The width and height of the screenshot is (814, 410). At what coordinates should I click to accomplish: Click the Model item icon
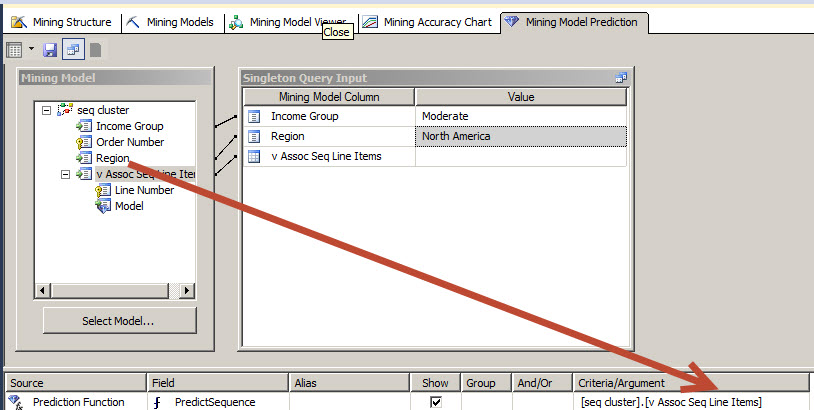coord(103,207)
